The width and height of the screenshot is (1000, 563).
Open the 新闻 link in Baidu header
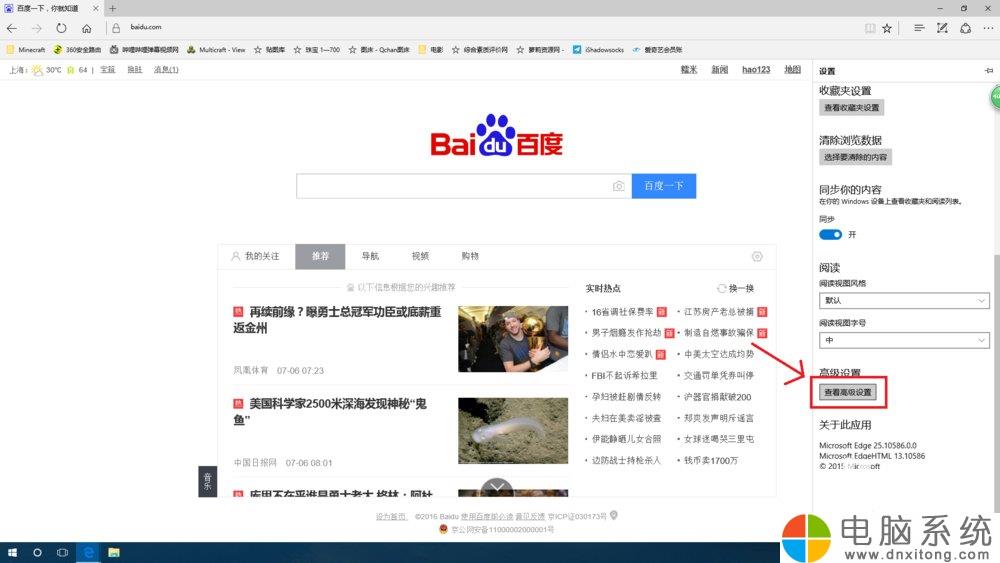719,69
